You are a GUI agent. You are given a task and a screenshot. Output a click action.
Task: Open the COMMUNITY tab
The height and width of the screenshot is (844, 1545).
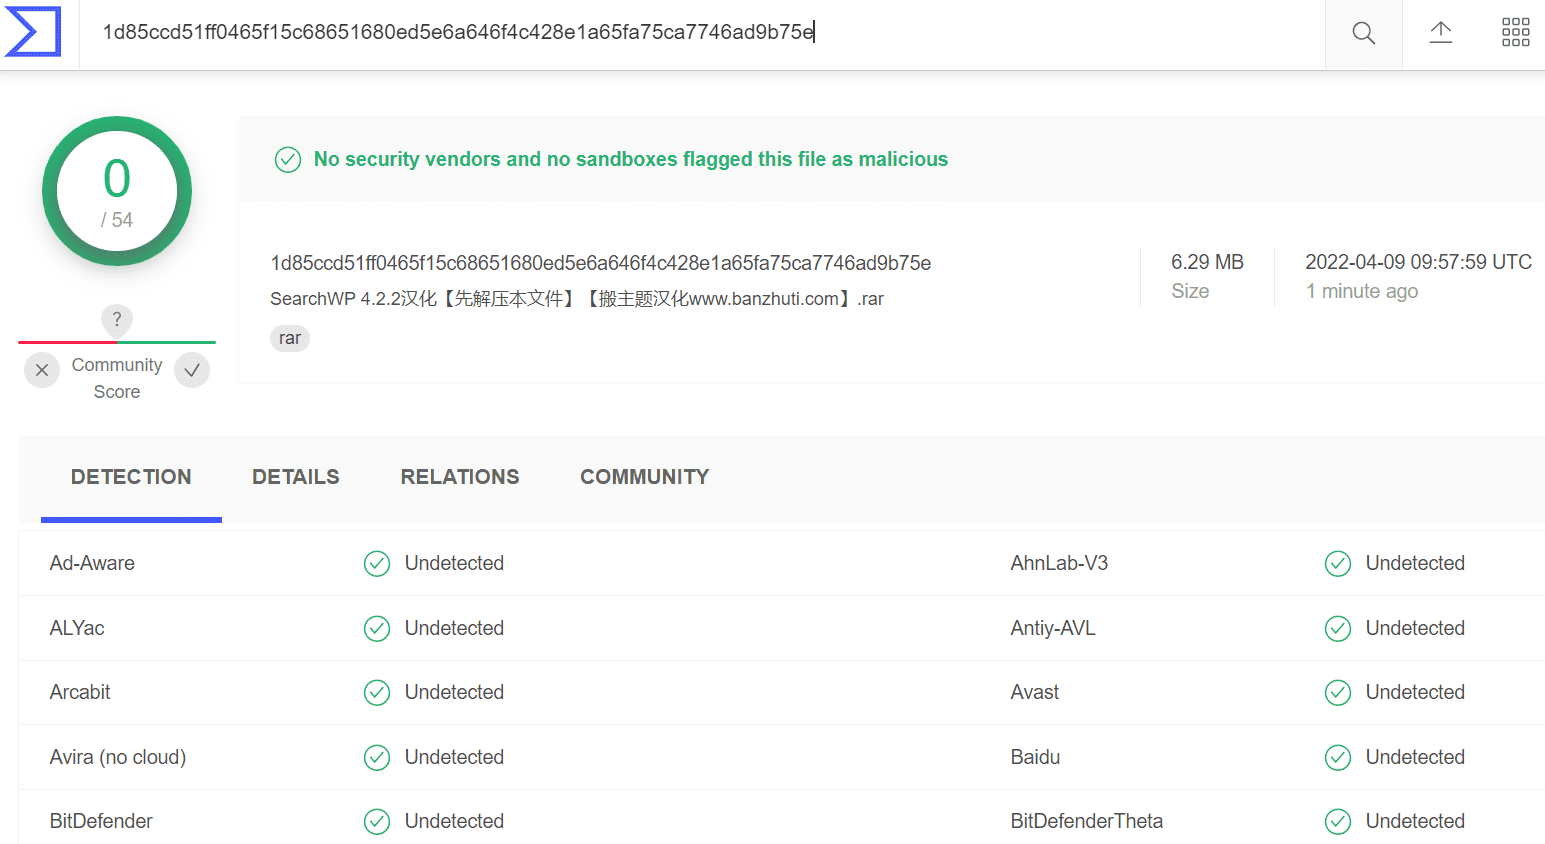coord(645,478)
